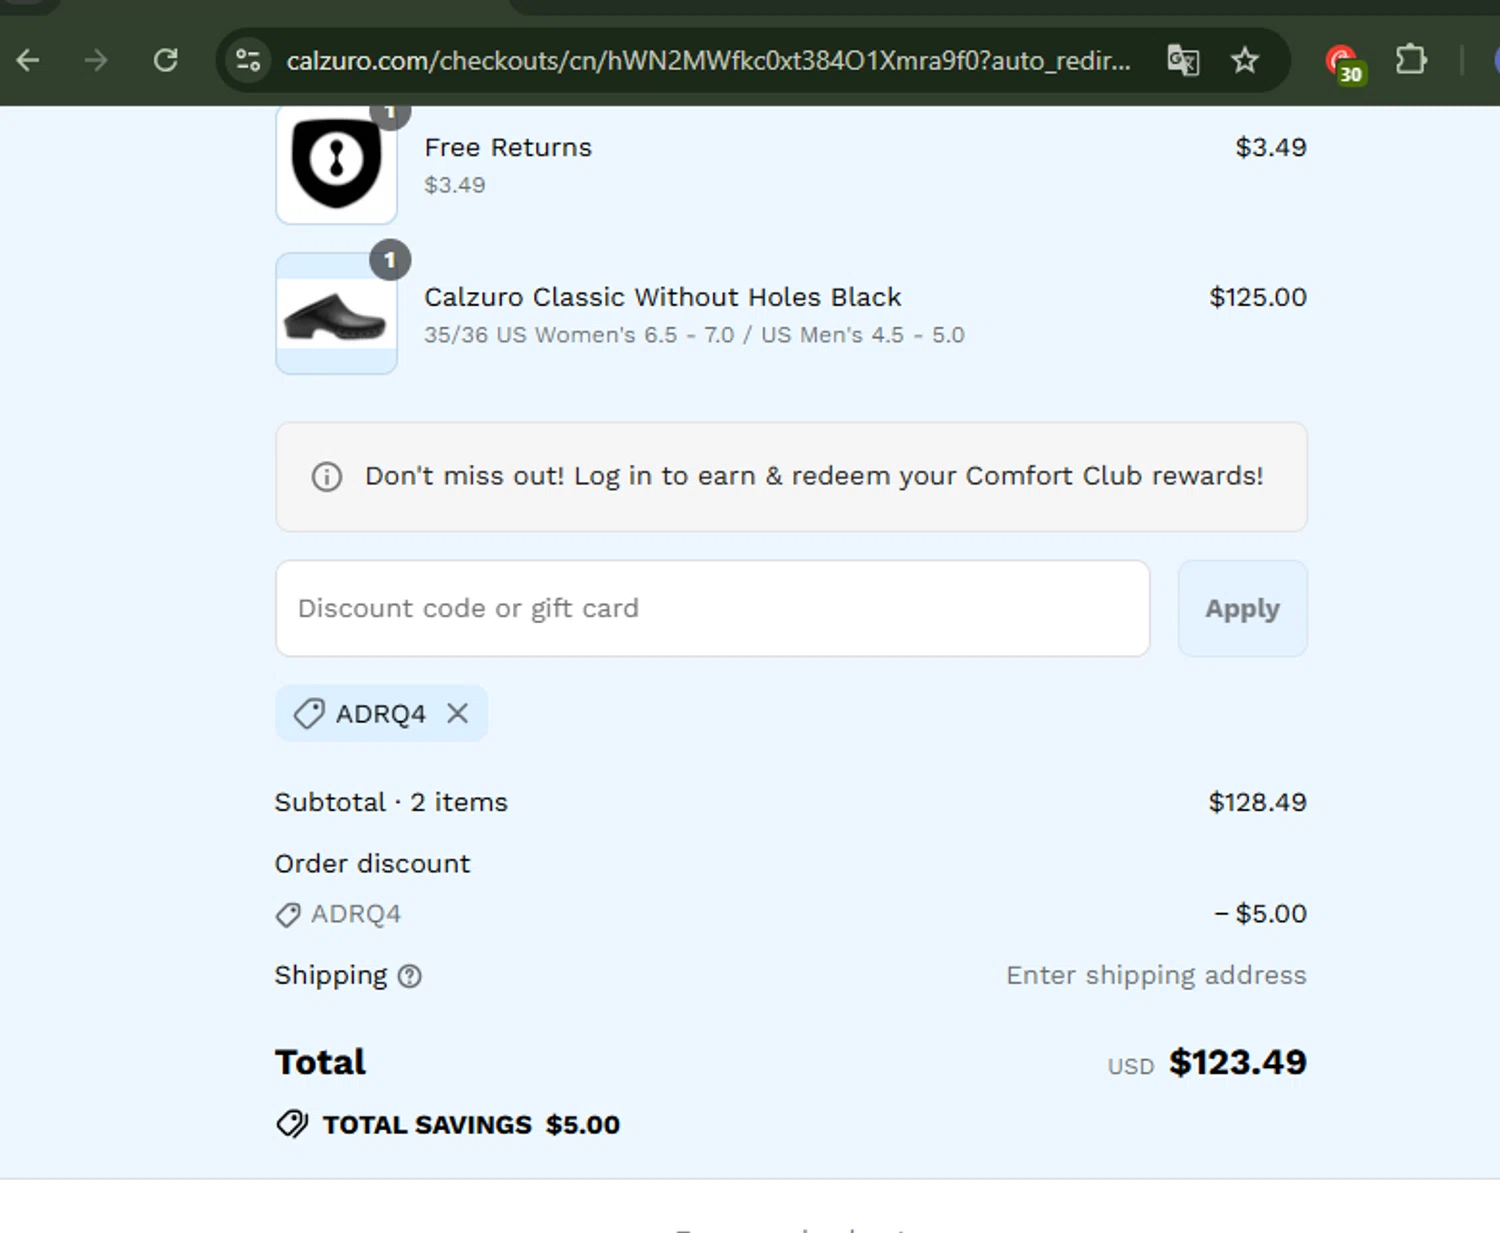Click the browser forward arrow
Screen dimensions: 1500x1233
pyautogui.click(x=96, y=61)
